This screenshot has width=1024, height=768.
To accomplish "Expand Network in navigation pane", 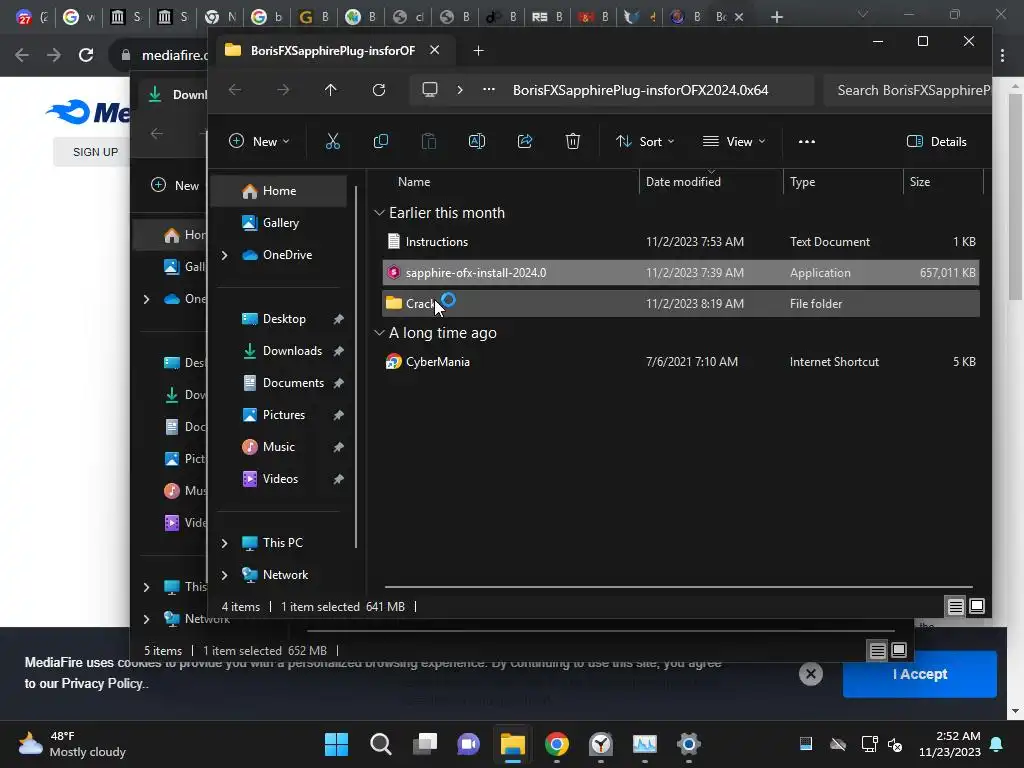I will click(224, 575).
